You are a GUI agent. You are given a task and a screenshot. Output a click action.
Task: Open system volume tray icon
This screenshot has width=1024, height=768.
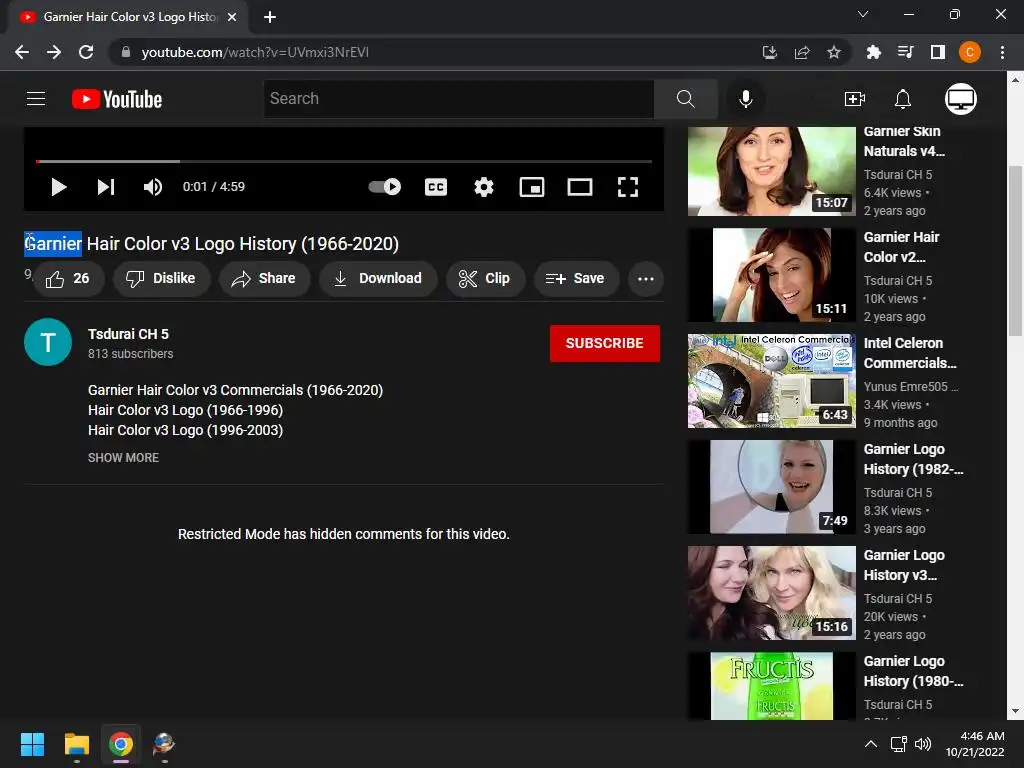point(923,744)
